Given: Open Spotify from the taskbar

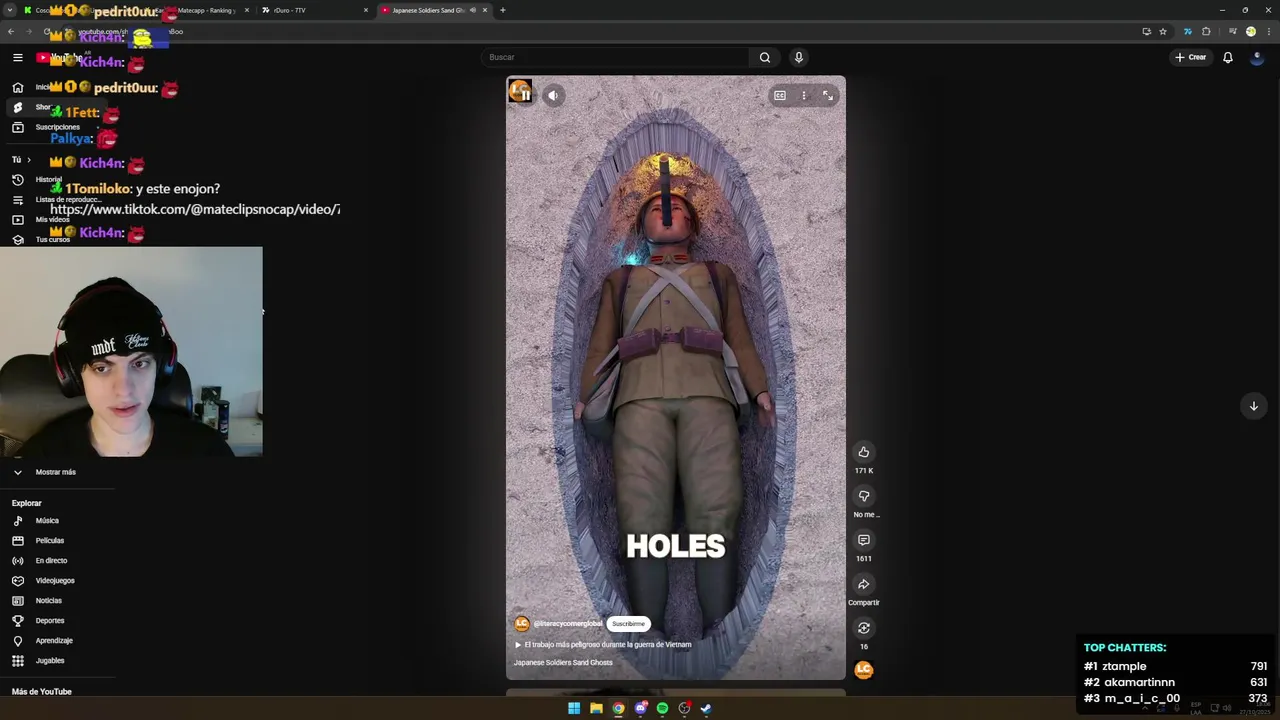Looking at the screenshot, I should click(x=662, y=708).
